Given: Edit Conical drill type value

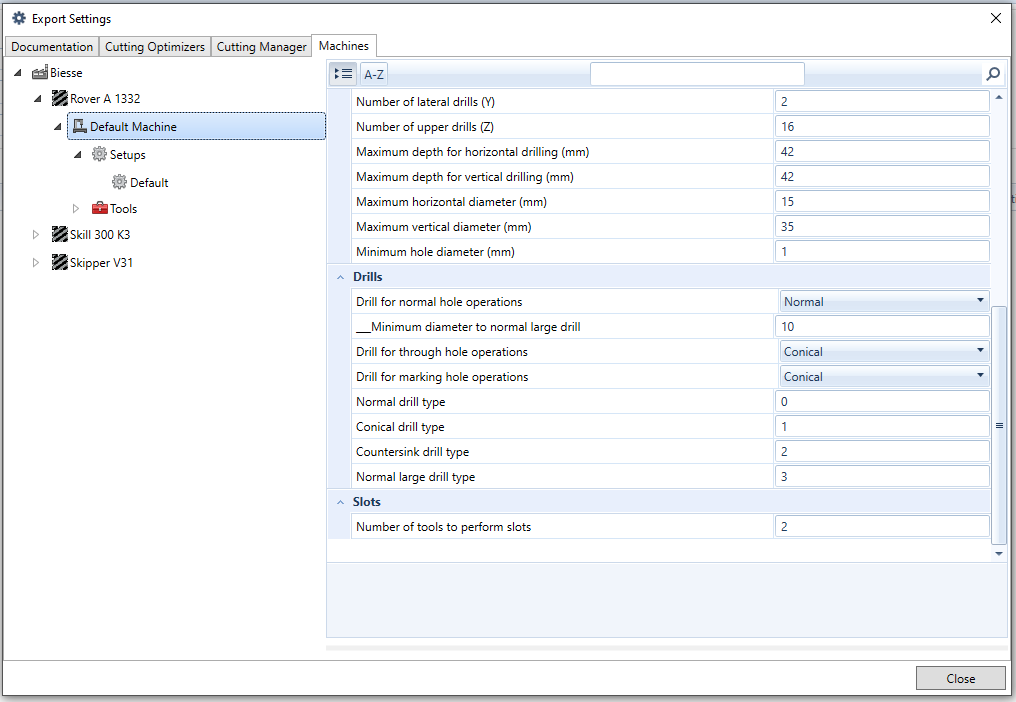Looking at the screenshot, I should (882, 427).
